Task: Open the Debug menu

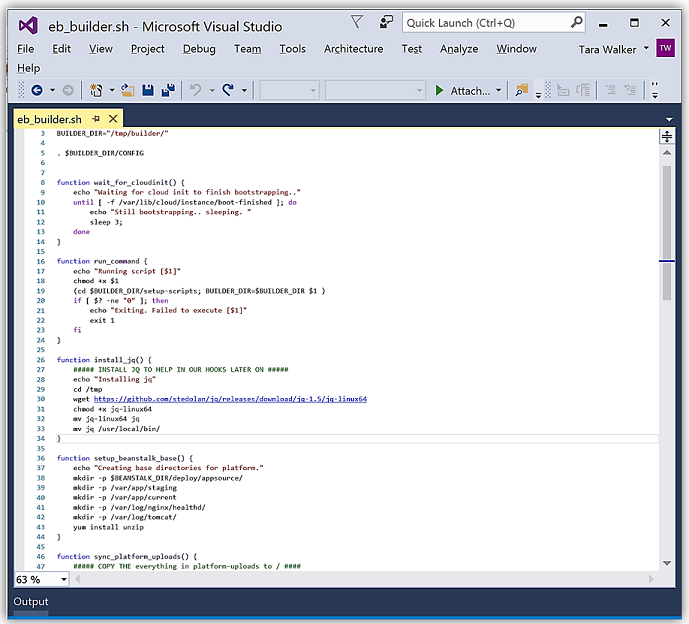Action: 199,48
